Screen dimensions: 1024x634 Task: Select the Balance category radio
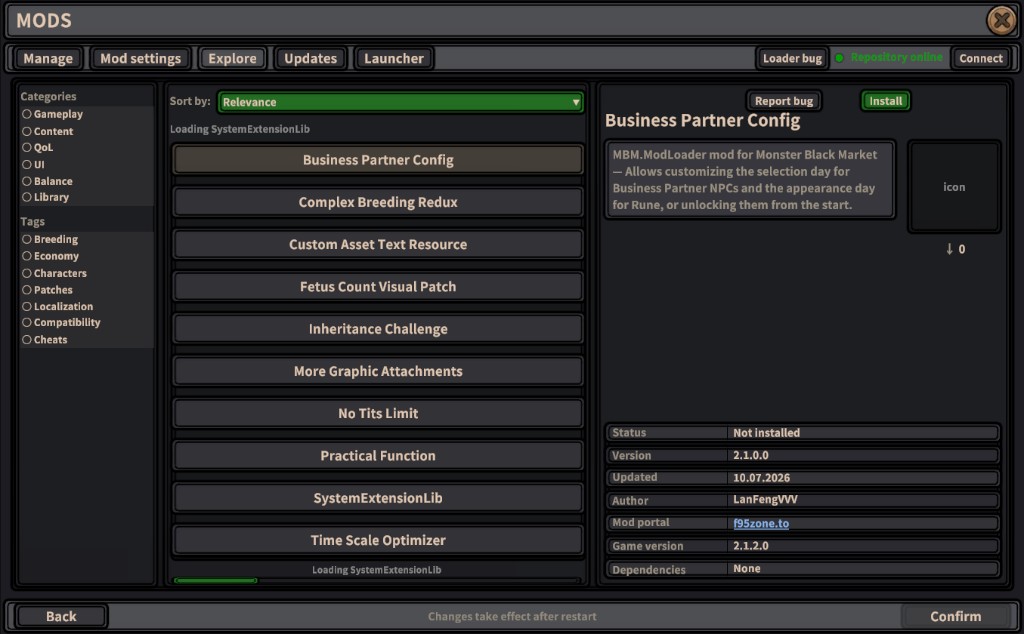pos(27,181)
